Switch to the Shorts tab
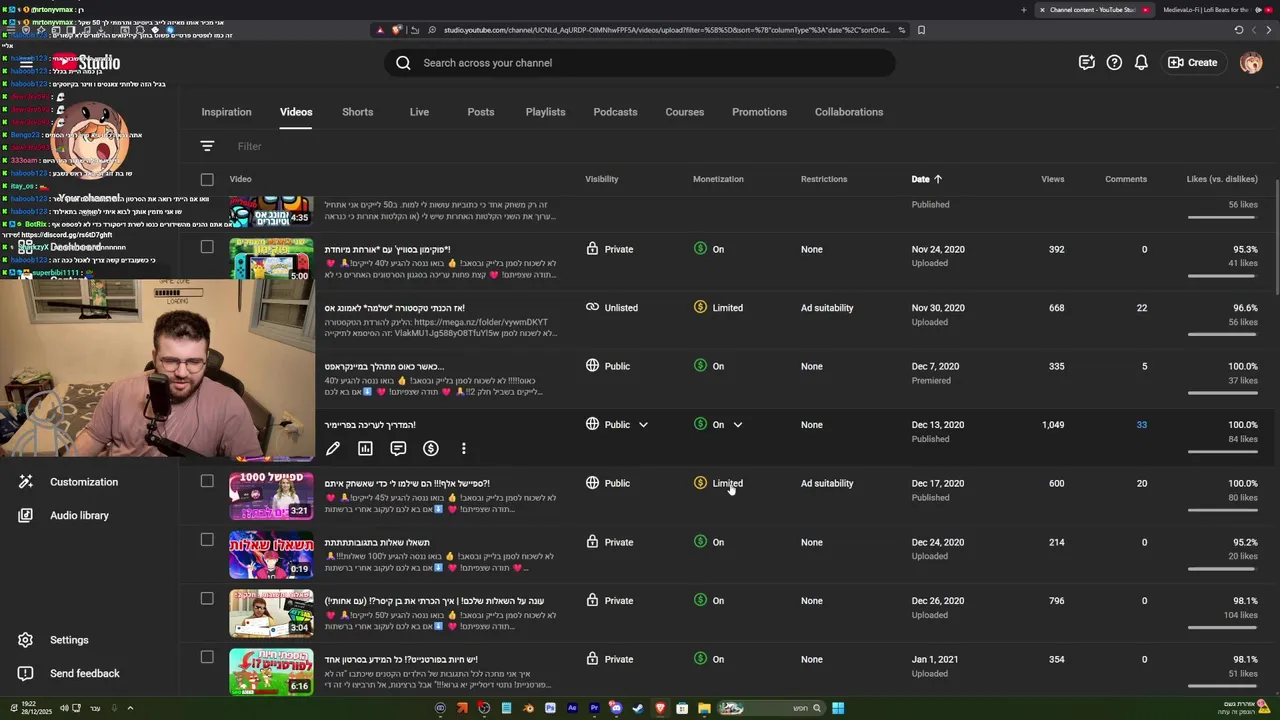Viewport: 1280px width, 720px height. click(357, 112)
